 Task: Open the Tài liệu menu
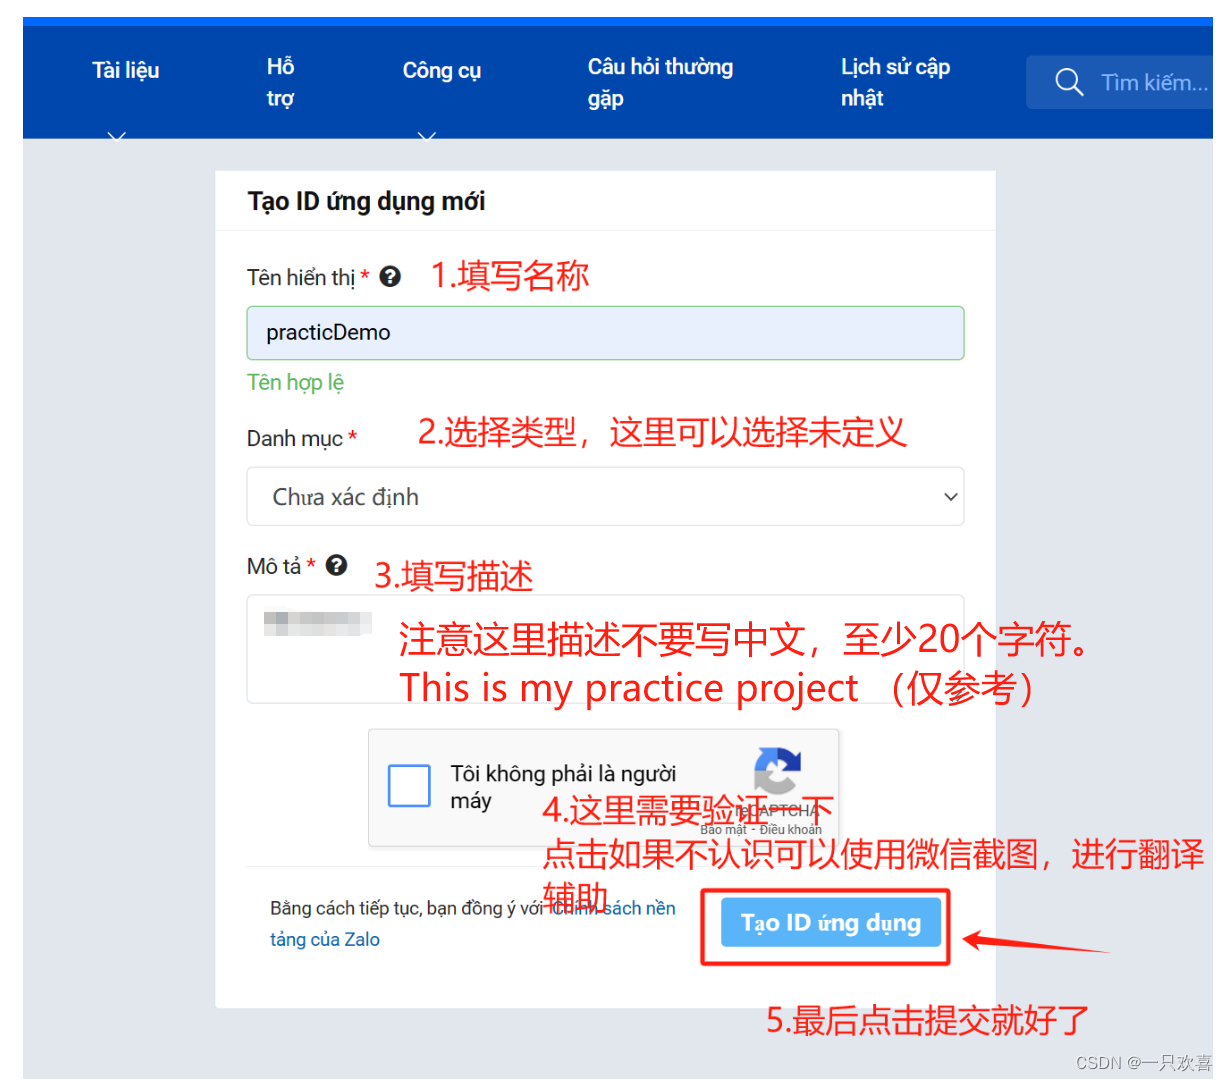125,71
